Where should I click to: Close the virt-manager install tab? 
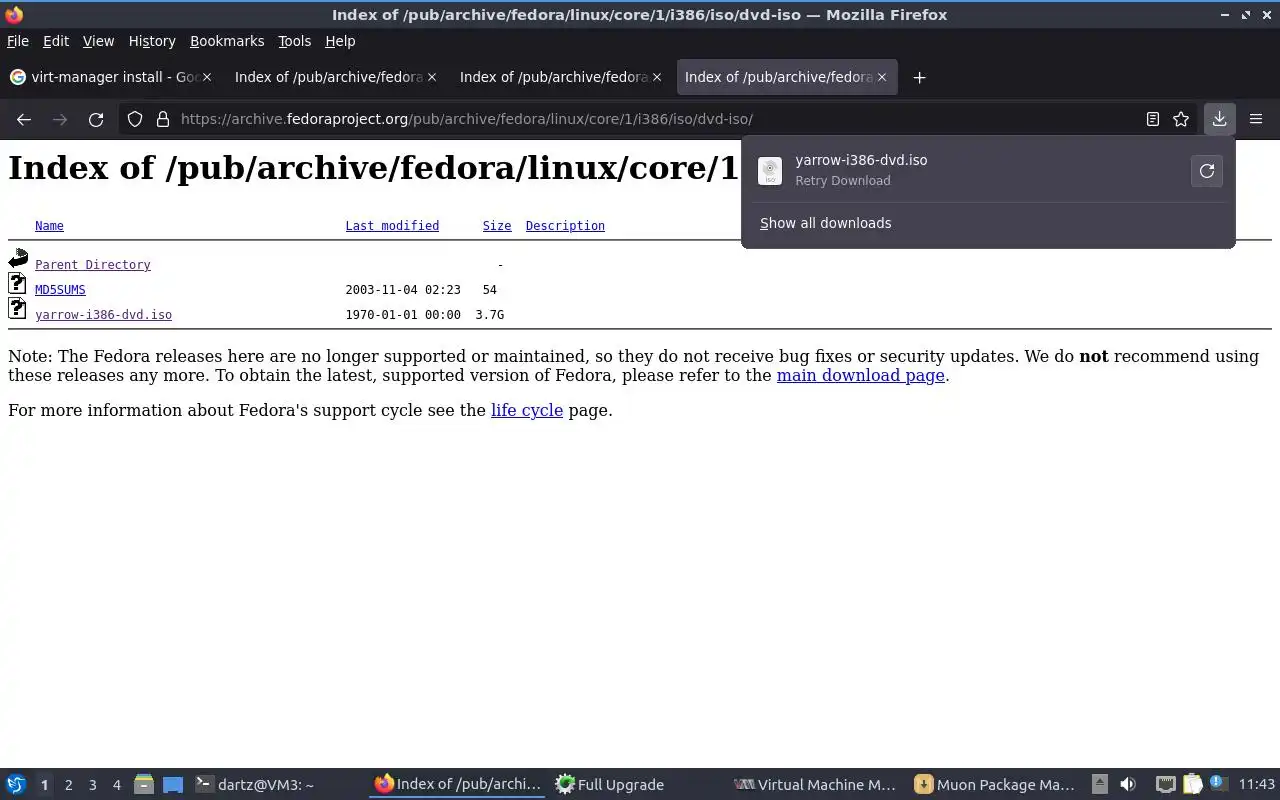click(x=208, y=77)
